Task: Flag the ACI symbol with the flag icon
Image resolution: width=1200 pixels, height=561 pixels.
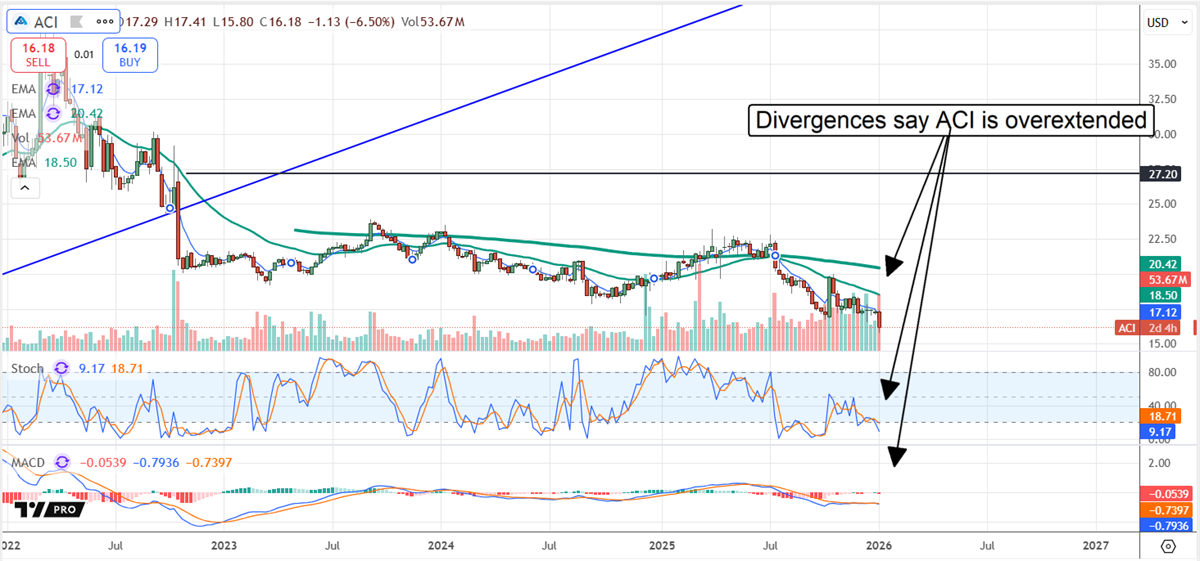Action: pos(77,20)
